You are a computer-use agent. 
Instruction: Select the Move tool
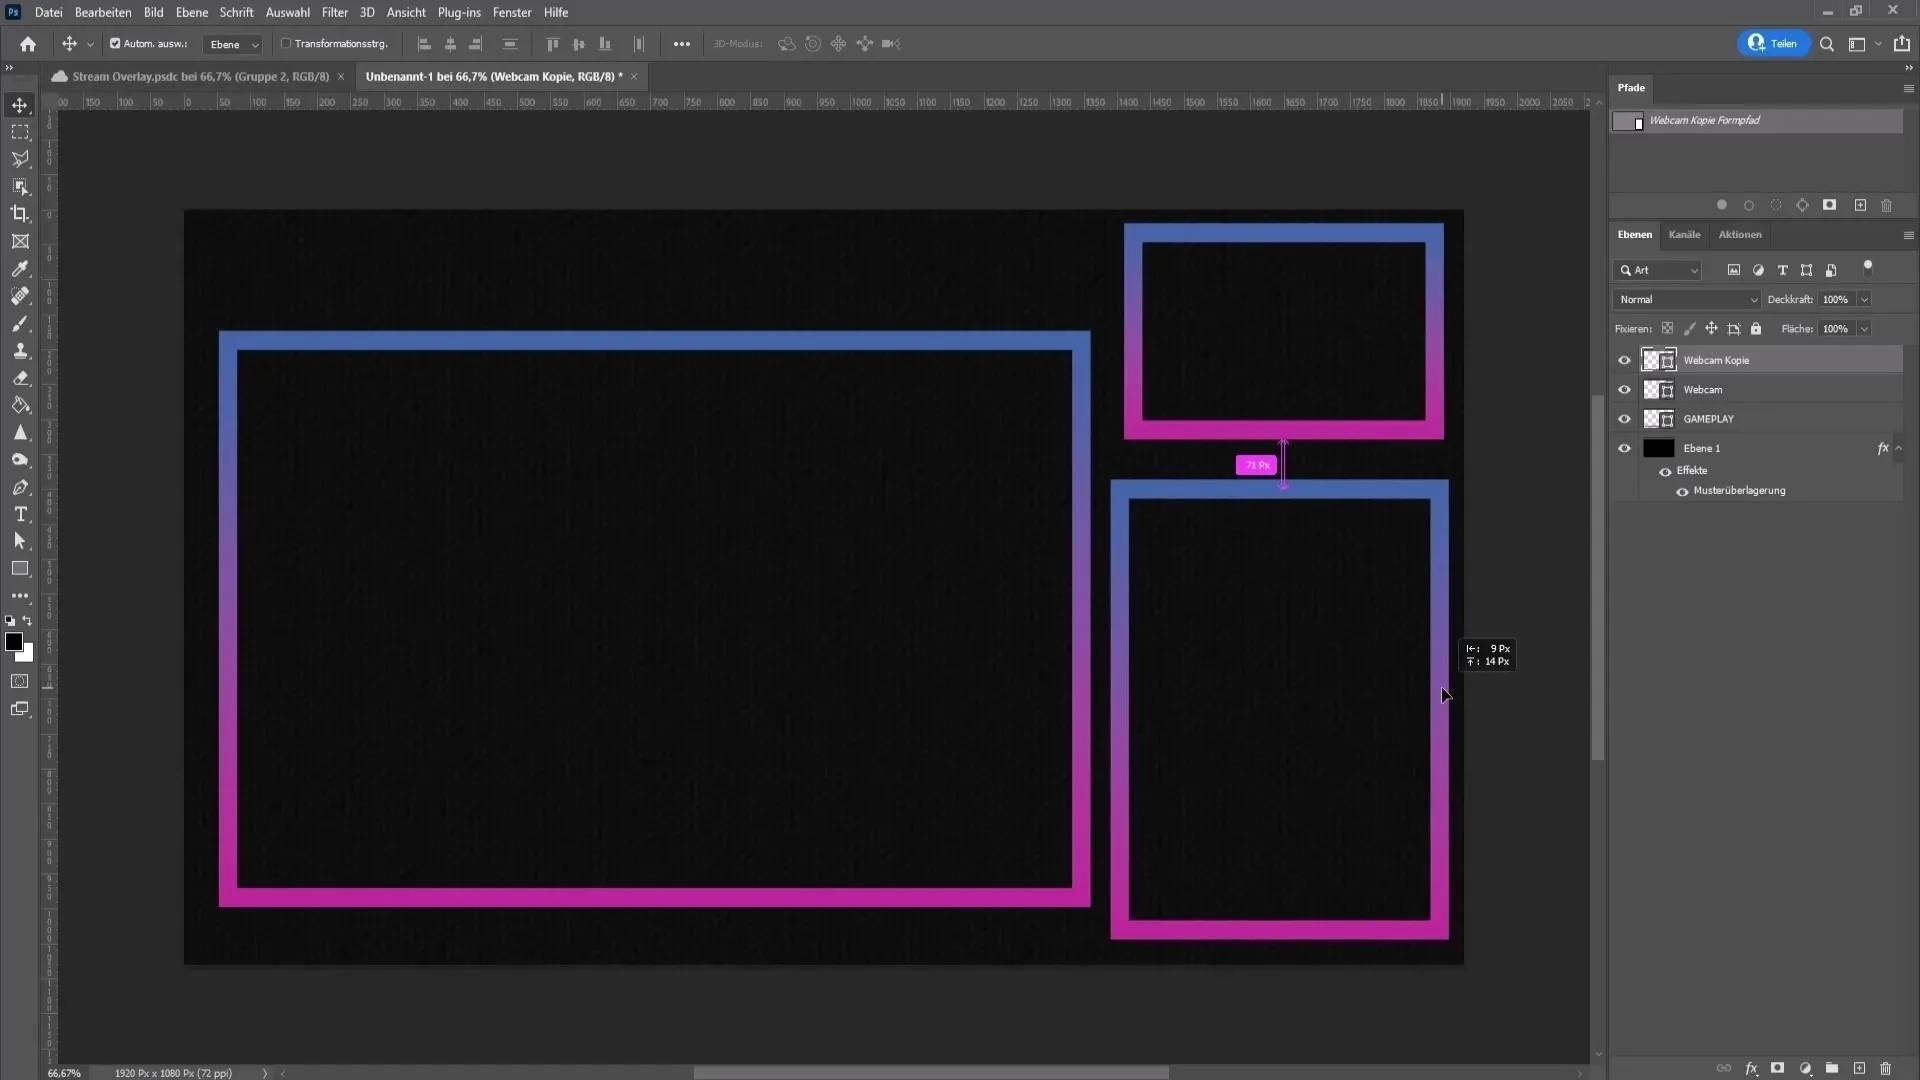click(20, 105)
